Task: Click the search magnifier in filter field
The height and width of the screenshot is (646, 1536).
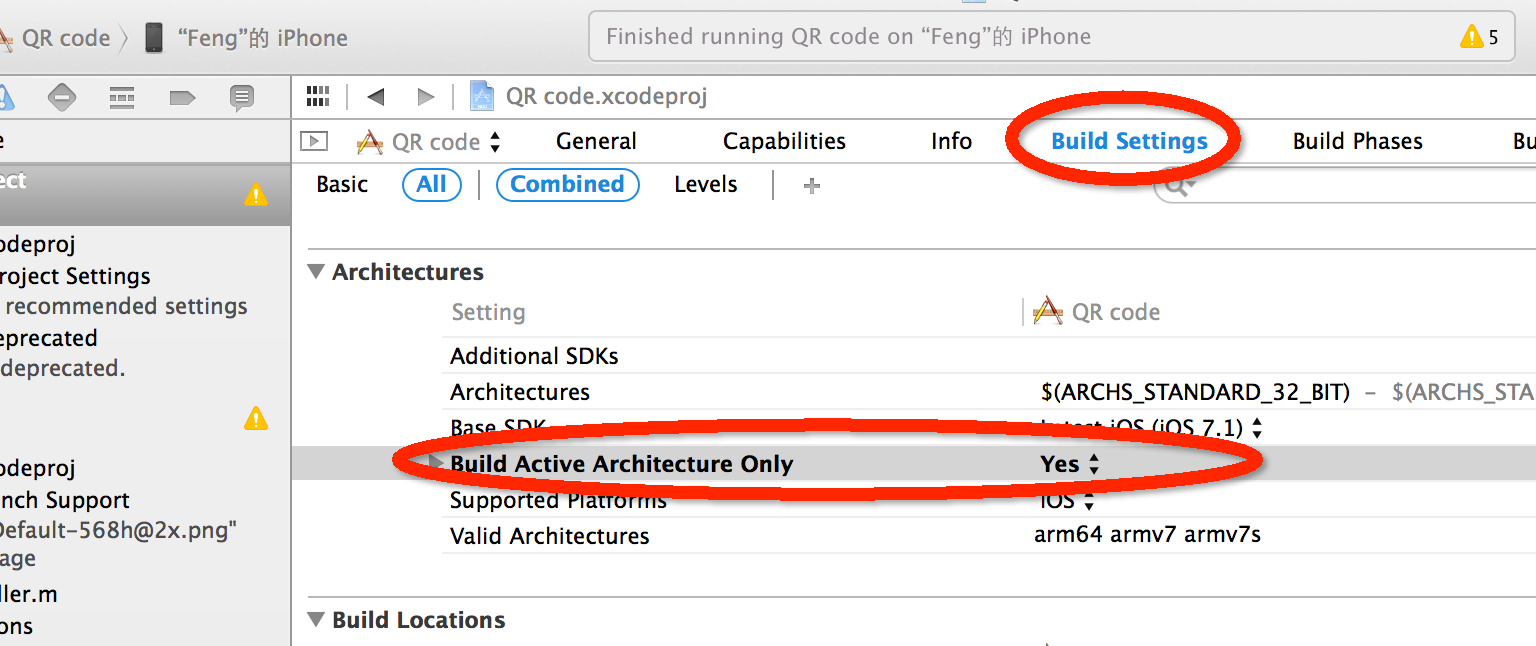Action: tap(1178, 186)
